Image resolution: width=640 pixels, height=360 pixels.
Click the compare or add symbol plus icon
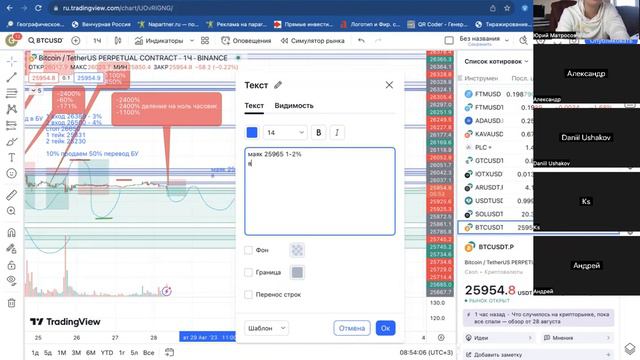(x=76, y=40)
